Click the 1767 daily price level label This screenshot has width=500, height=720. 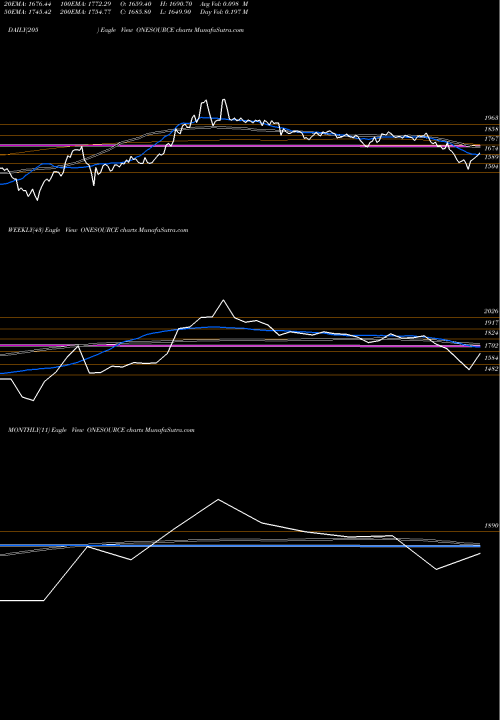(491, 139)
